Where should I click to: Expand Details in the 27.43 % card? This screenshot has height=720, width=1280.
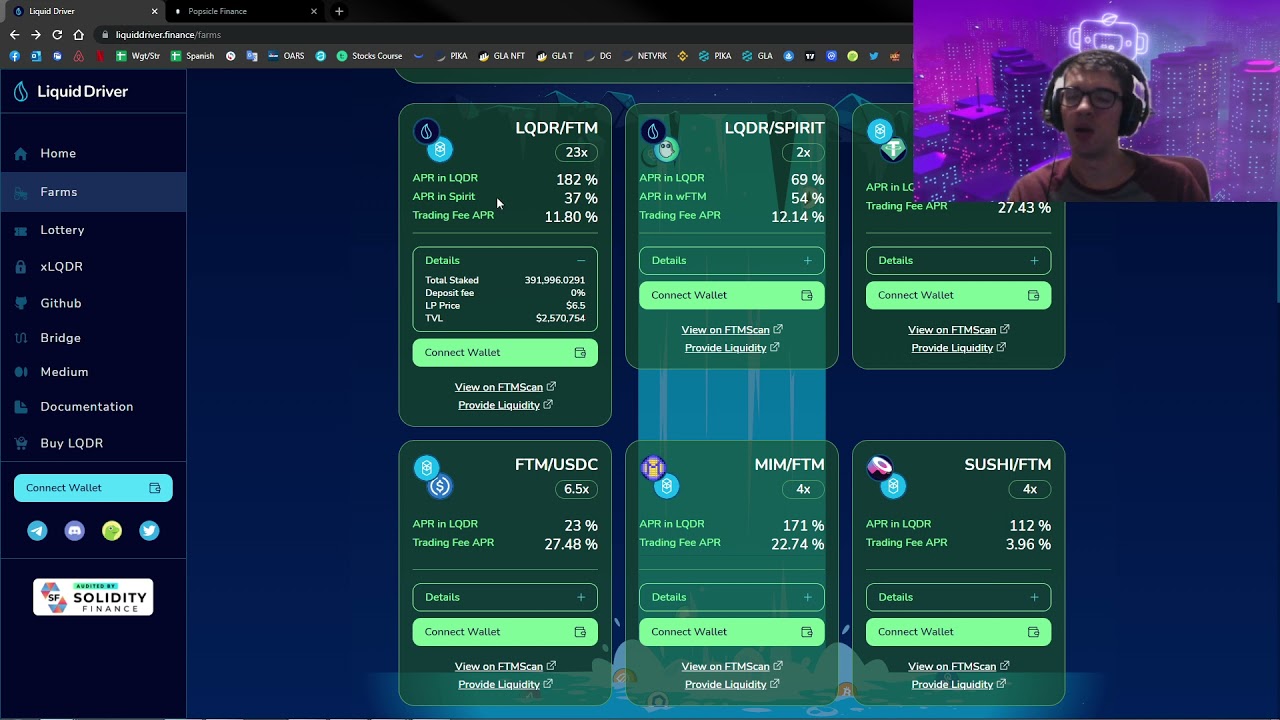coord(958,260)
